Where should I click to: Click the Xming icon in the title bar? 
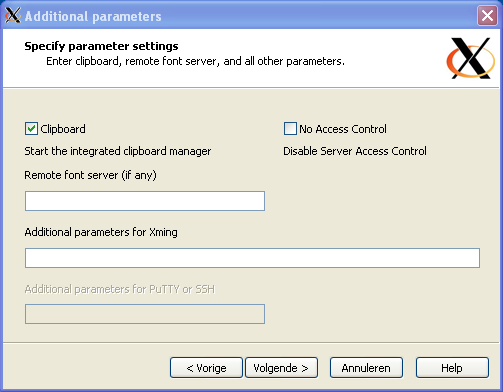click(13, 15)
